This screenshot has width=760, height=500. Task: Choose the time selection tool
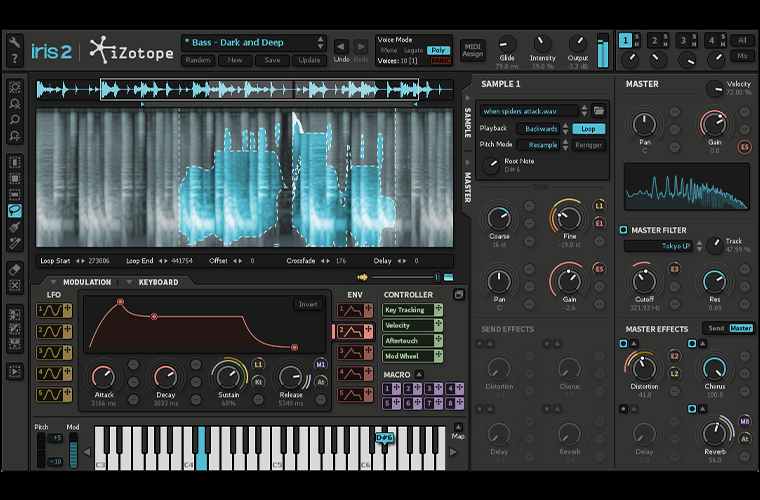tap(15, 162)
